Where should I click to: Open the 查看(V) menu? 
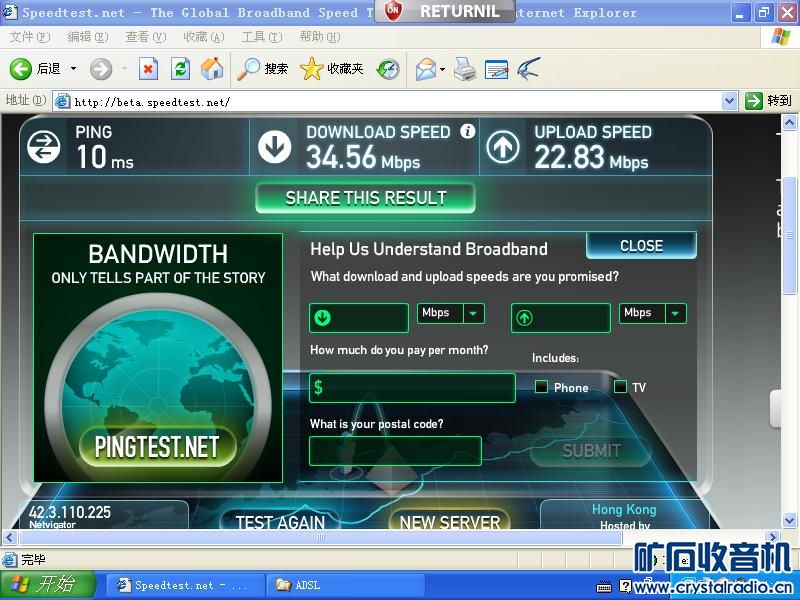pyautogui.click(x=146, y=37)
